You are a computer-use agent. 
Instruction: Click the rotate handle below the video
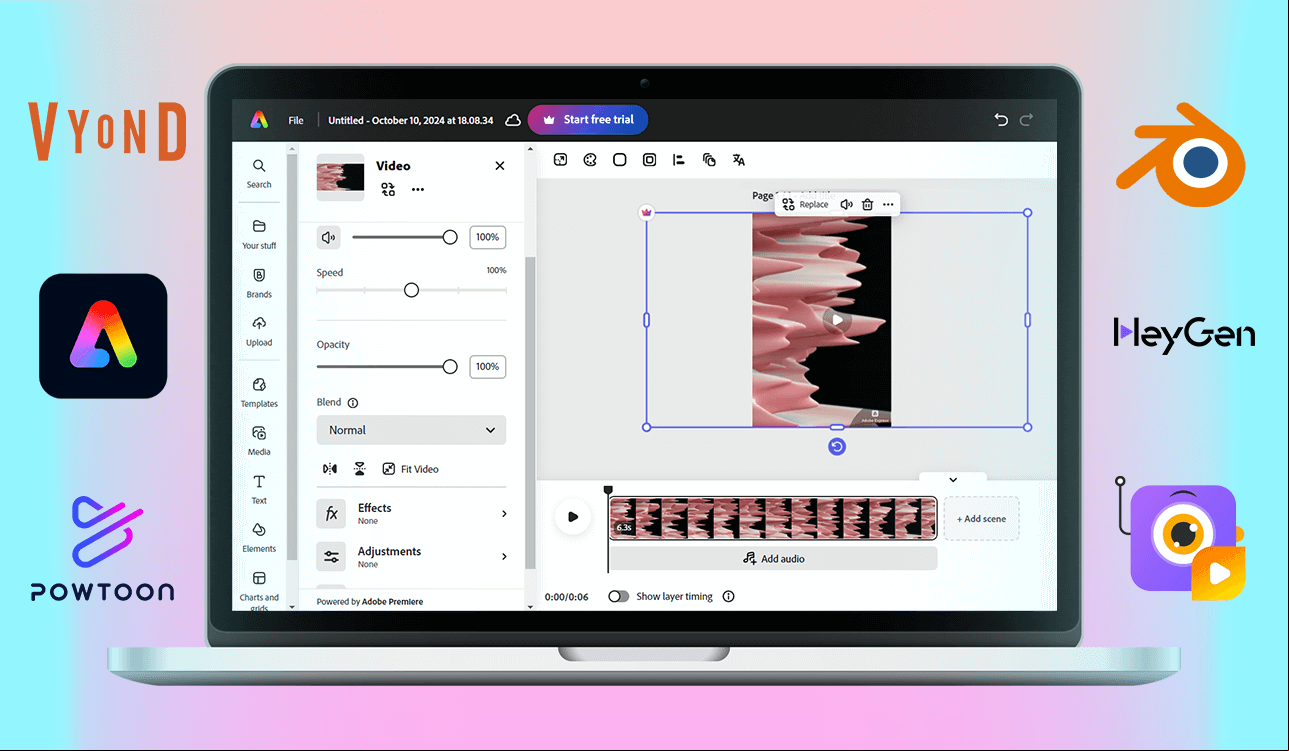[x=837, y=446]
